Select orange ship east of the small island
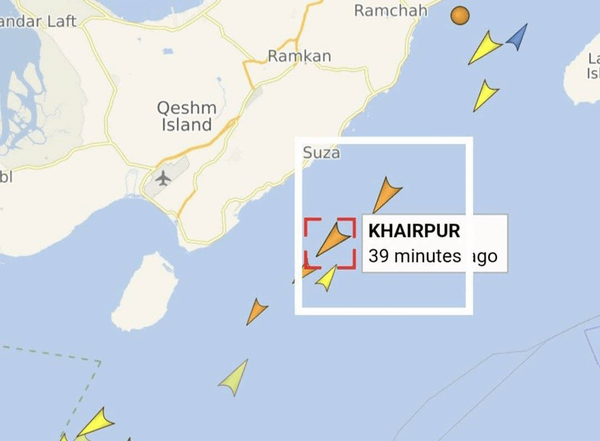This screenshot has height=441, width=600. click(x=256, y=311)
